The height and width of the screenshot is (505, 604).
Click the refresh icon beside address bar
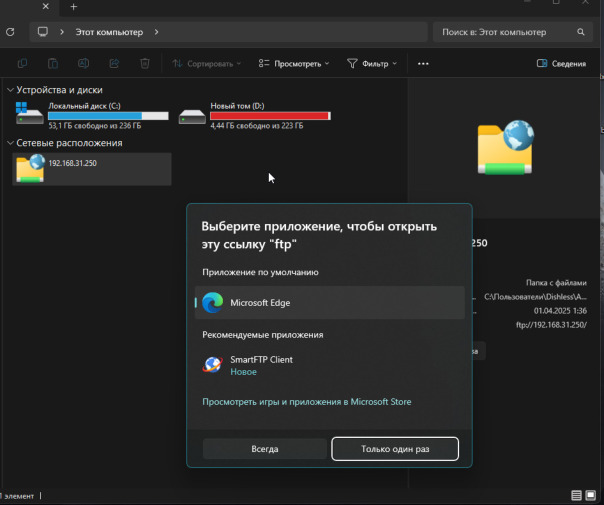[x=10, y=32]
